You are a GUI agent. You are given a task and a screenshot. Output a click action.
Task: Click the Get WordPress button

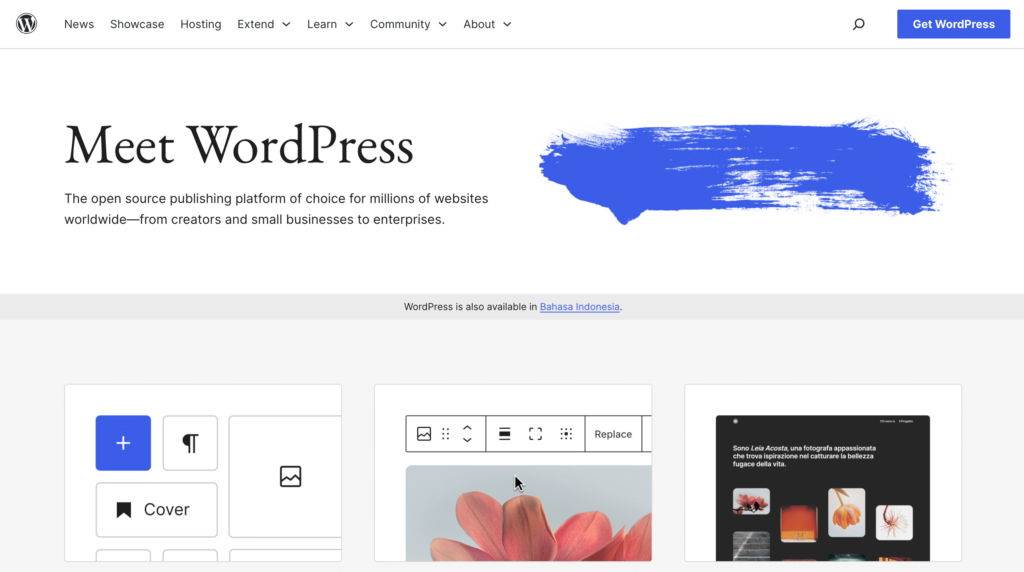[953, 24]
